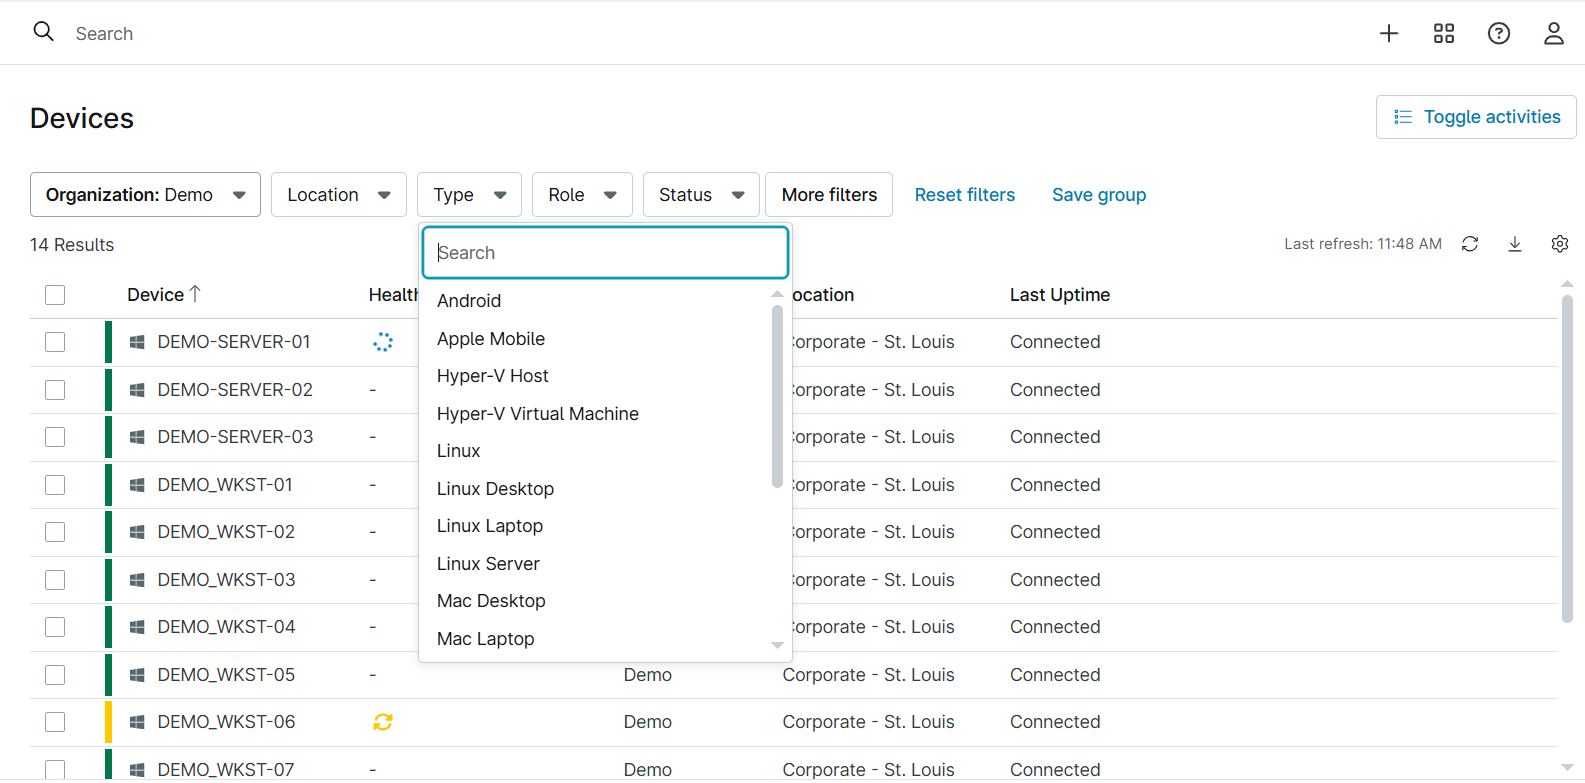Viewport: 1585px width, 783px height.
Task: Click the Windows icon beside DEMO-SERVER-01
Action: [137, 342]
